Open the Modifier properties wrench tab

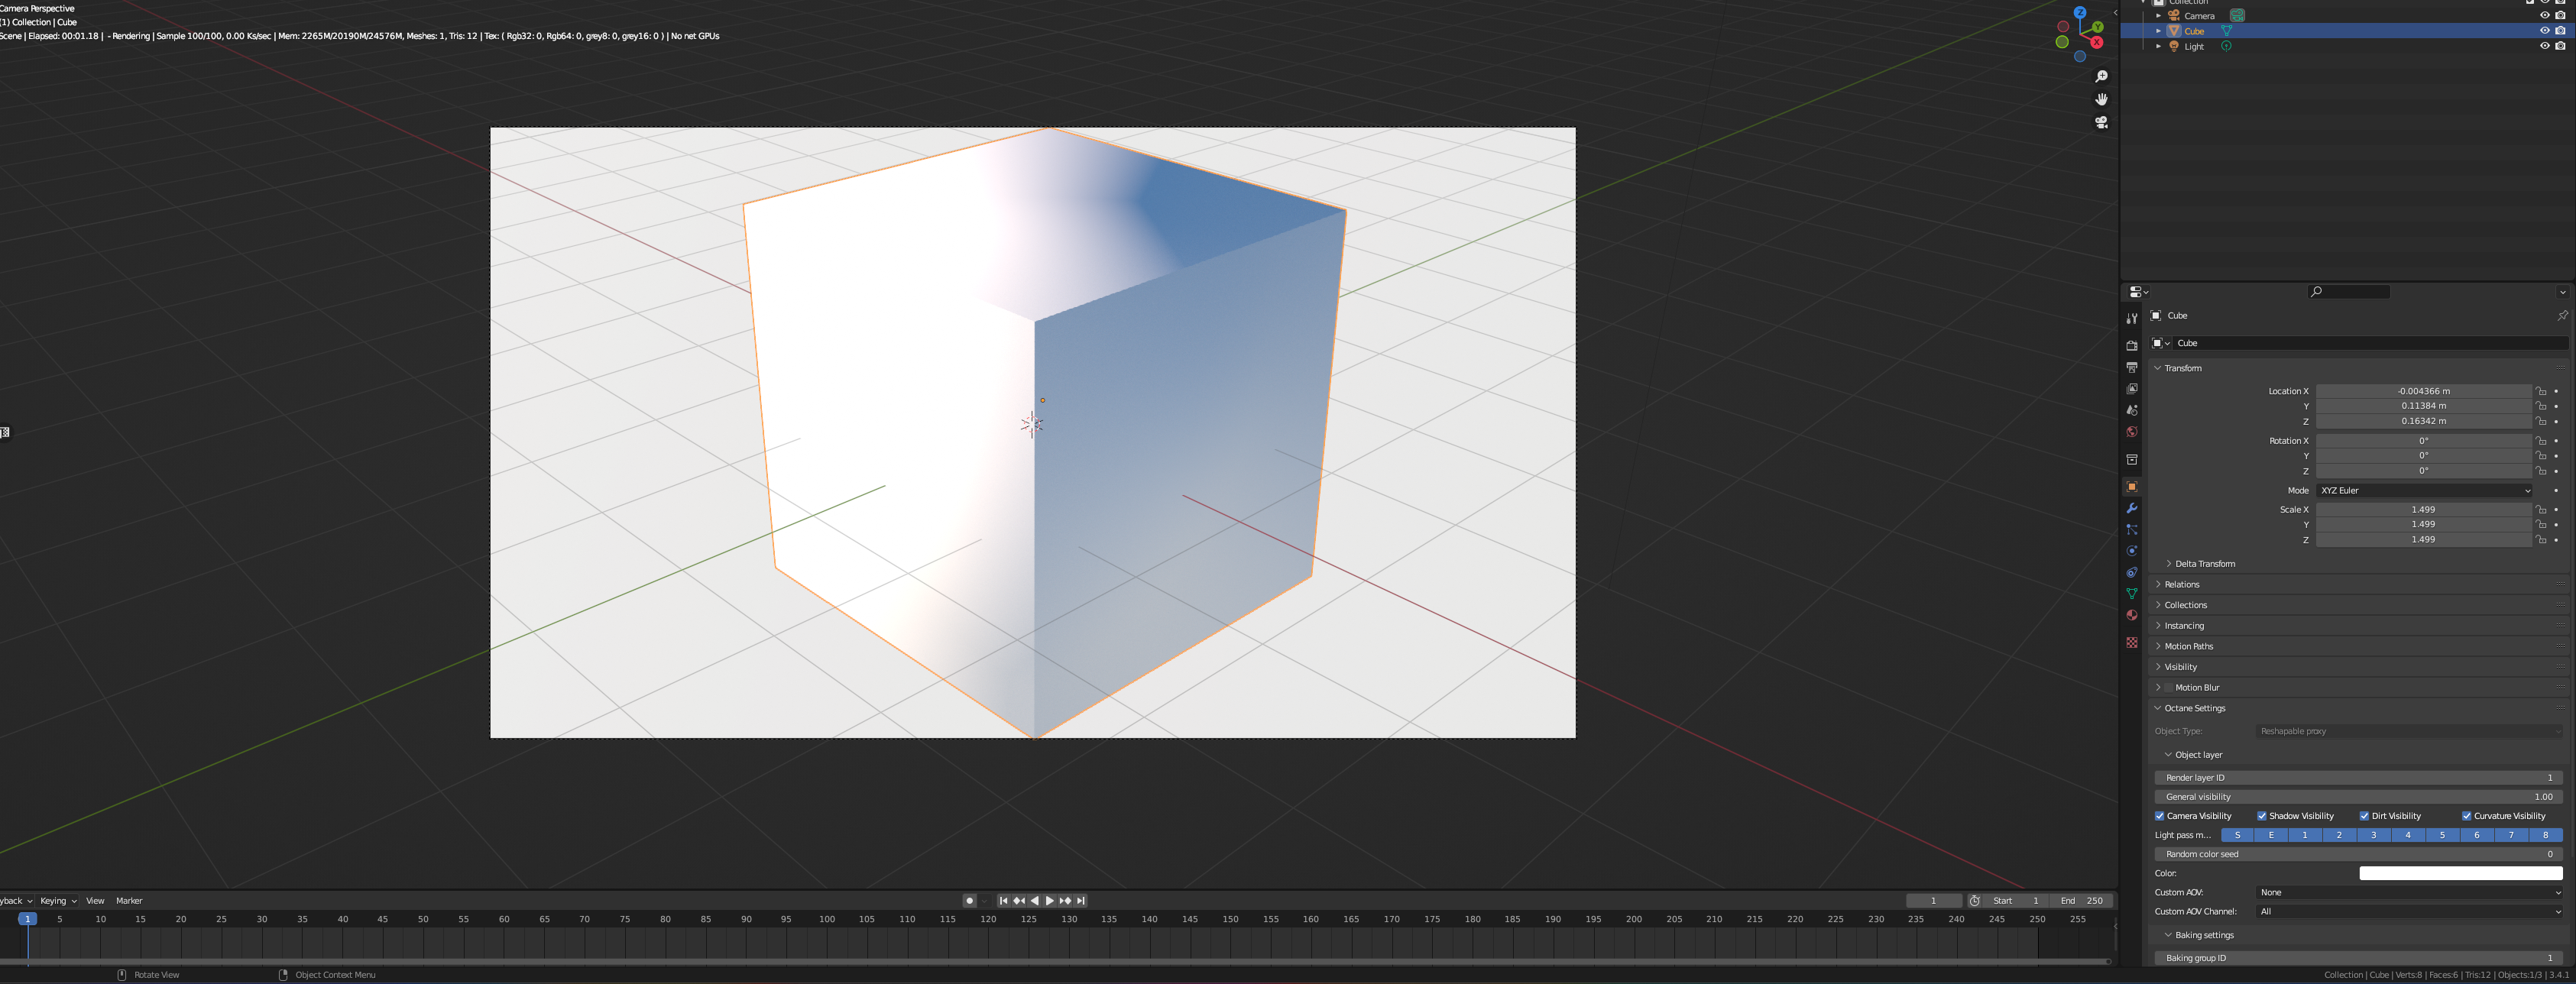[x=2131, y=508]
